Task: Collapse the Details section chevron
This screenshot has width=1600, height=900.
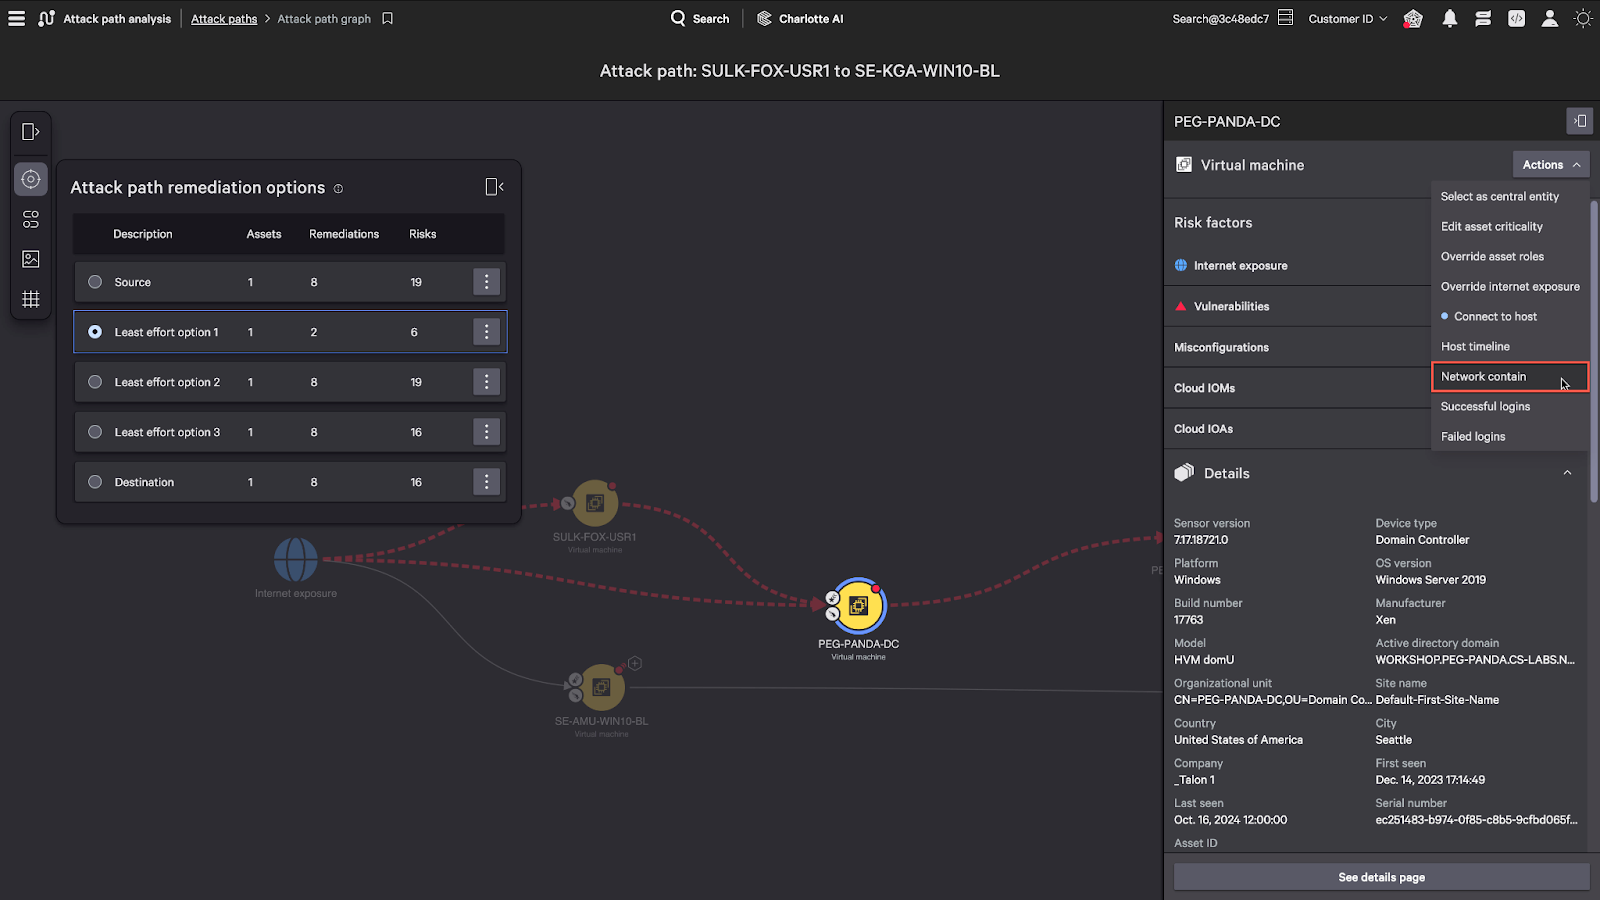Action: pyautogui.click(x=1567, y=473)
